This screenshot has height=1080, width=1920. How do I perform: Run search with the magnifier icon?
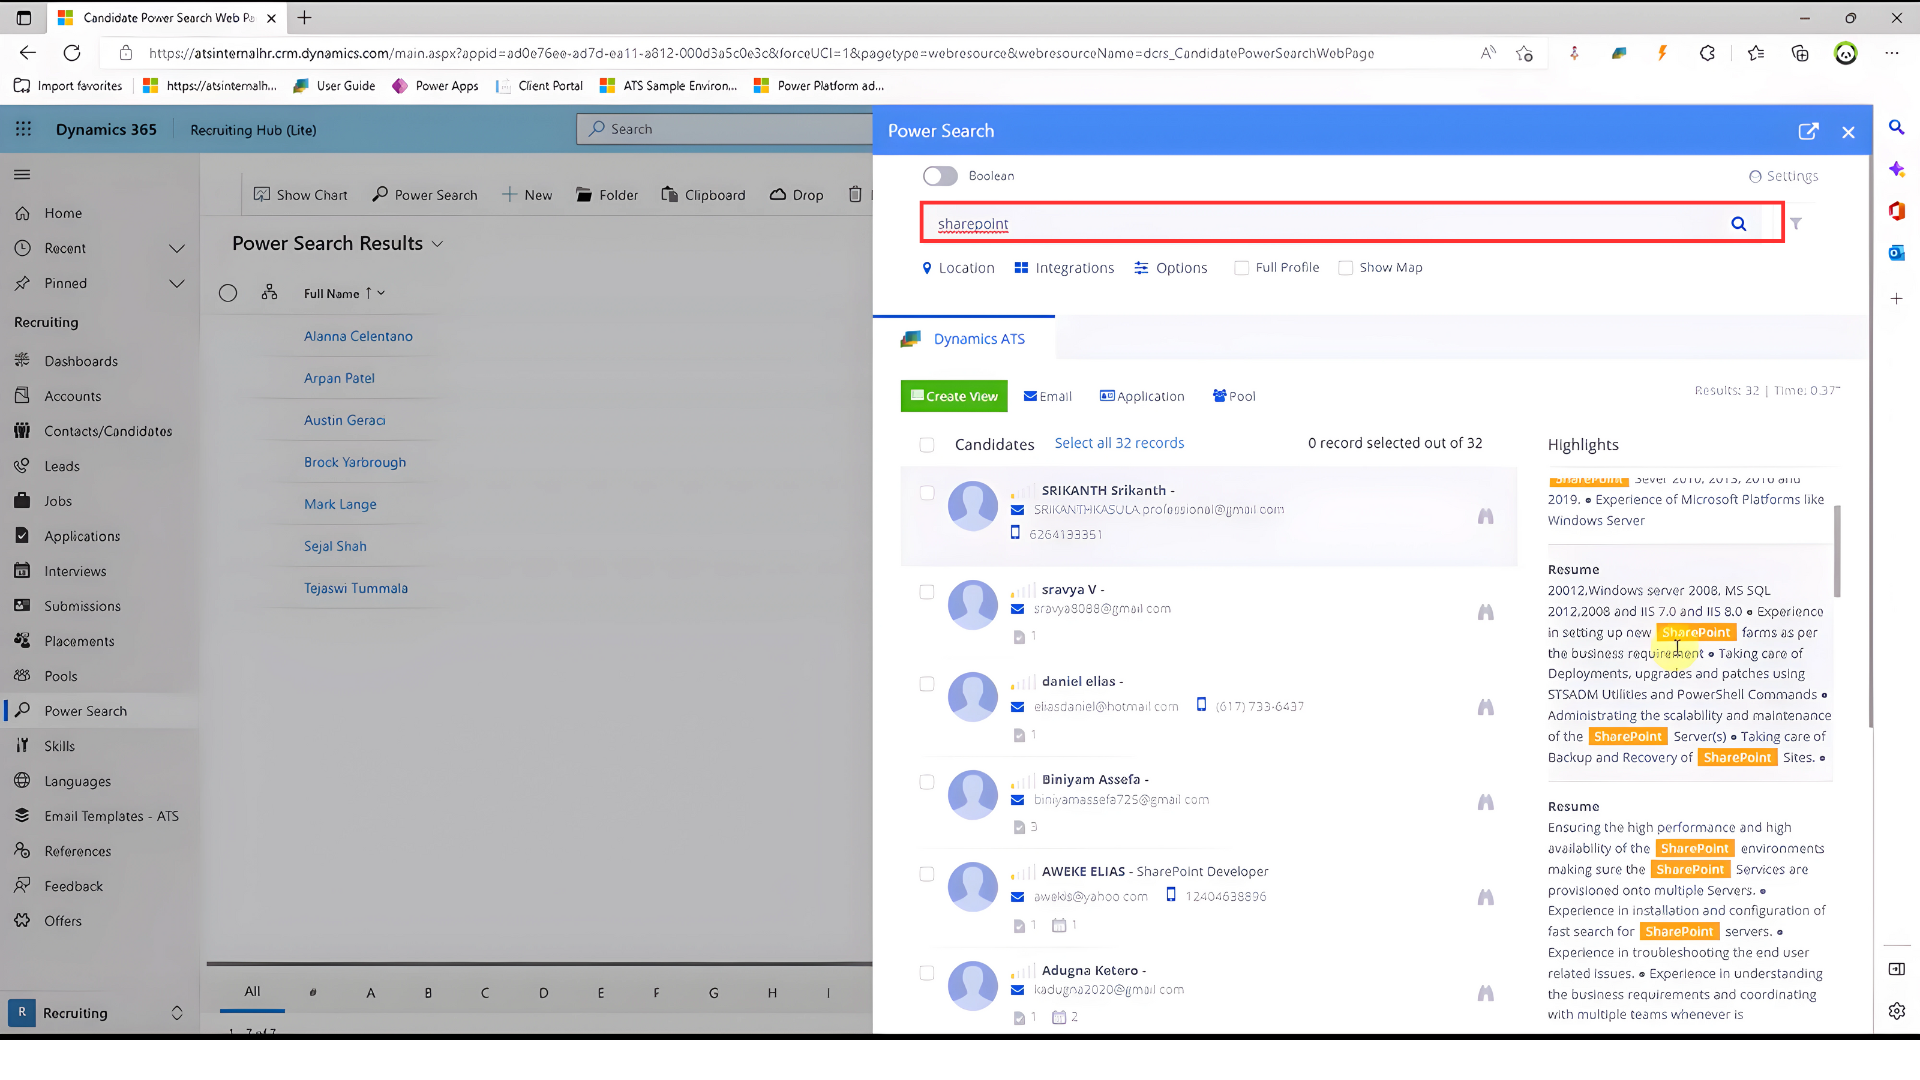click(x=1738, y=224)
